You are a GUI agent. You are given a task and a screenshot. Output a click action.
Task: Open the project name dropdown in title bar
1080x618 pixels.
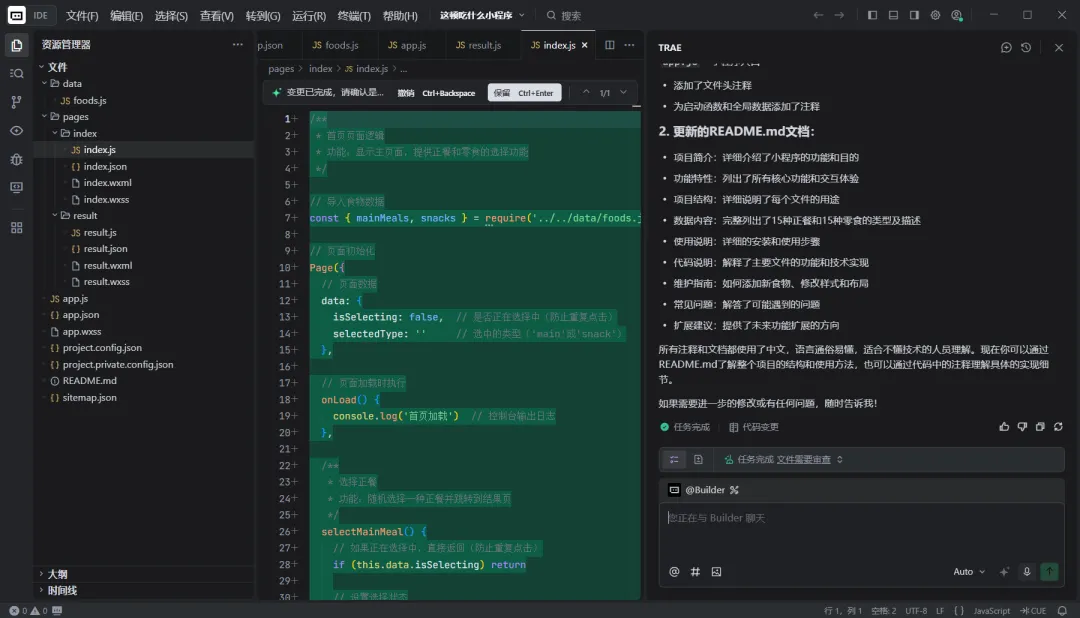click(482, 15)
